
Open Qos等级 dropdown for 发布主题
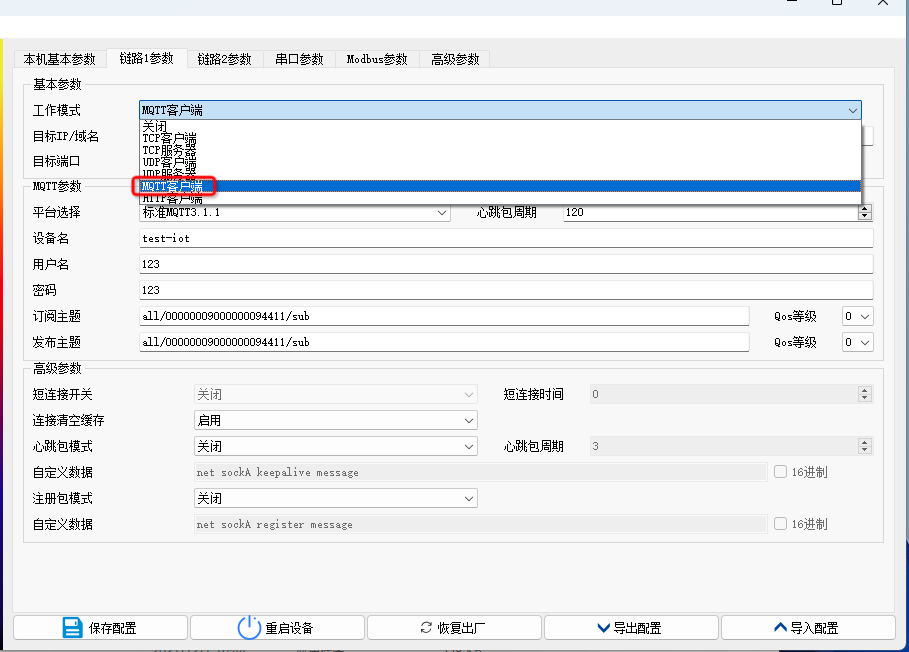pos(856,341)
